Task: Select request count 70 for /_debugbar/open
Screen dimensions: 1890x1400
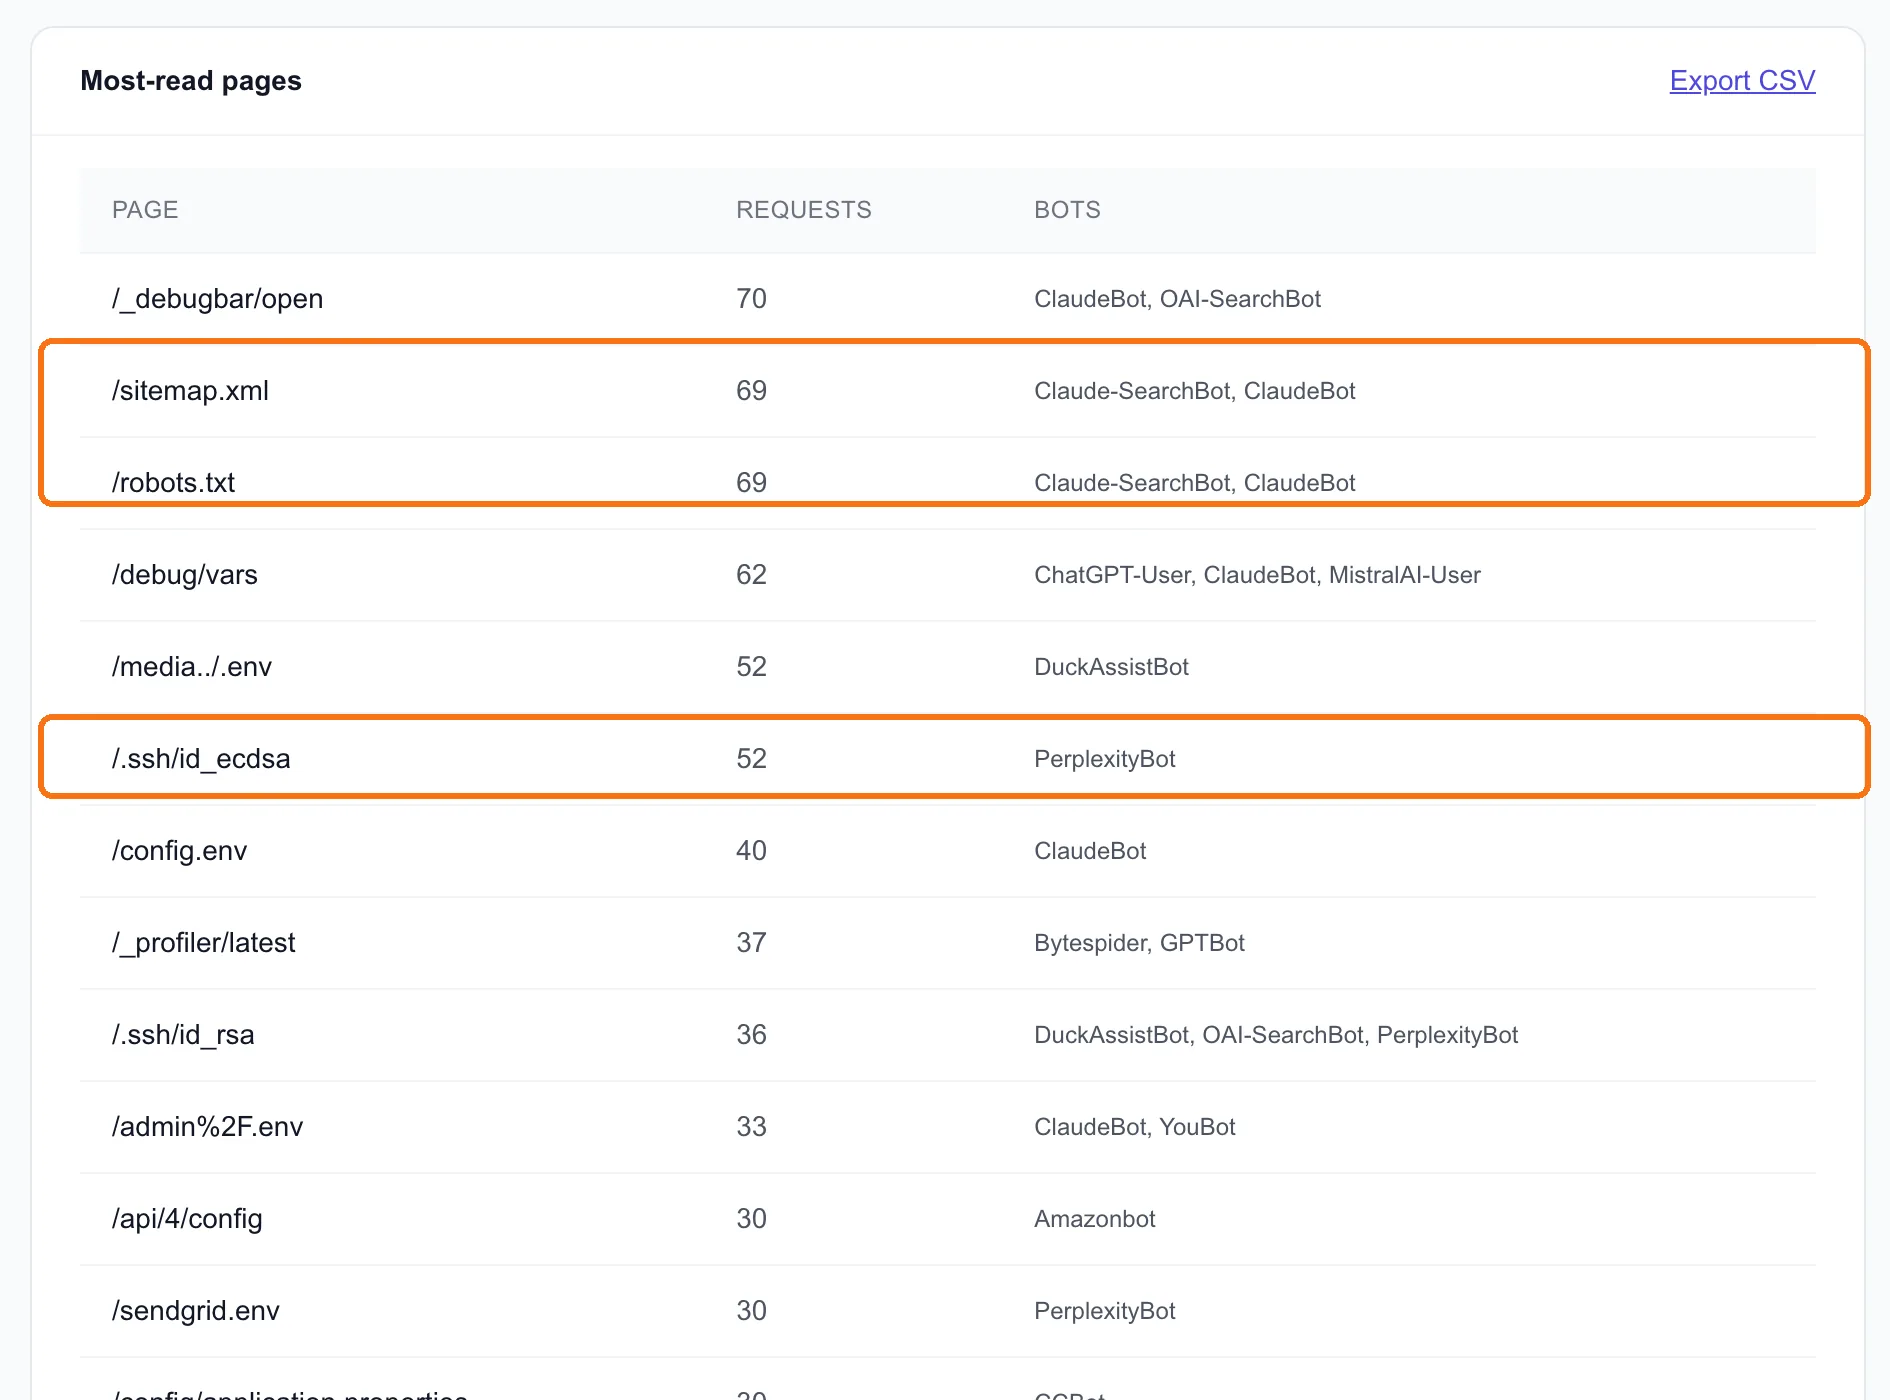Action: pyautogui.click(x=751, y=299)
